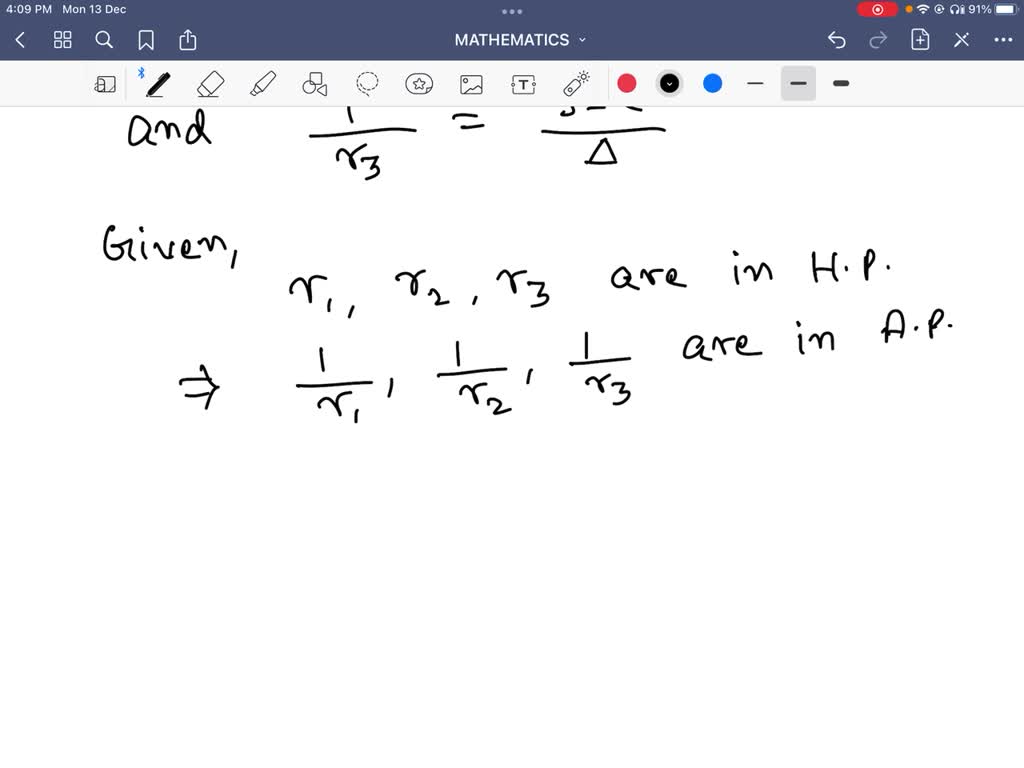This screenshot has width=1024, height=768.
Task: Select the Pen tool
Action: (x=157, y=83)
